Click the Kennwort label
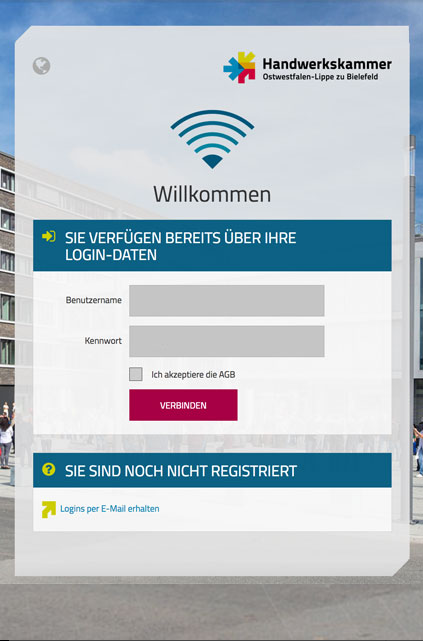Screen dimensions: 423x641 pyautogui.click(x=103, y=341)
